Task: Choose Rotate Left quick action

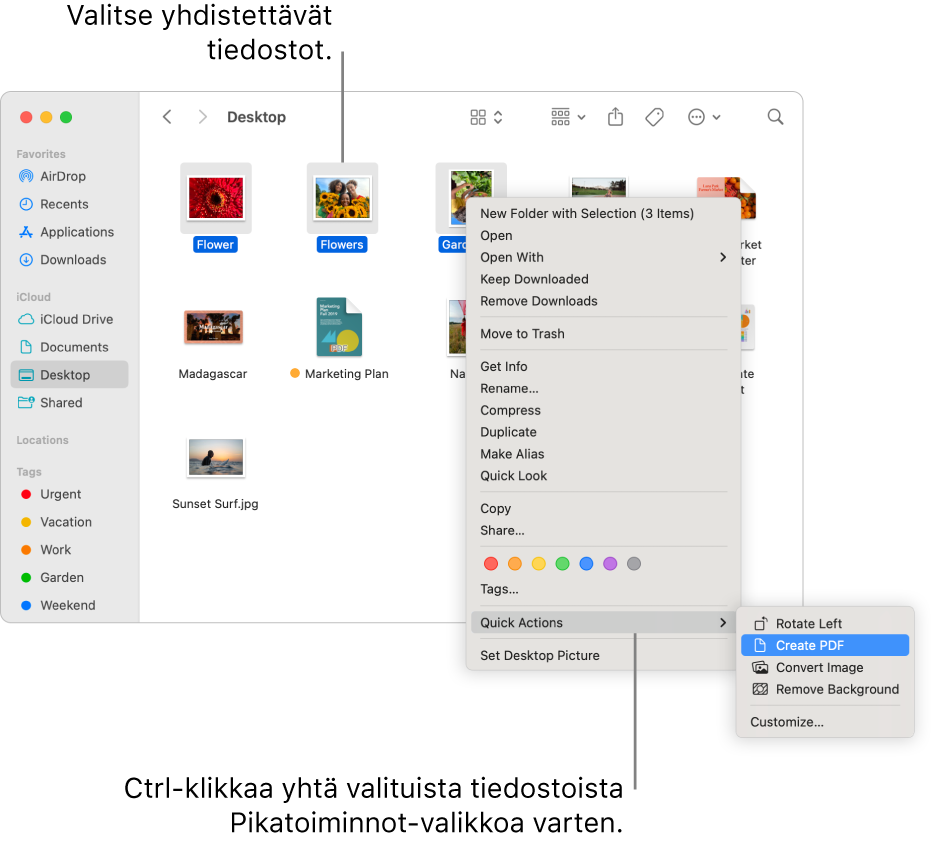Action: [825, 624]
